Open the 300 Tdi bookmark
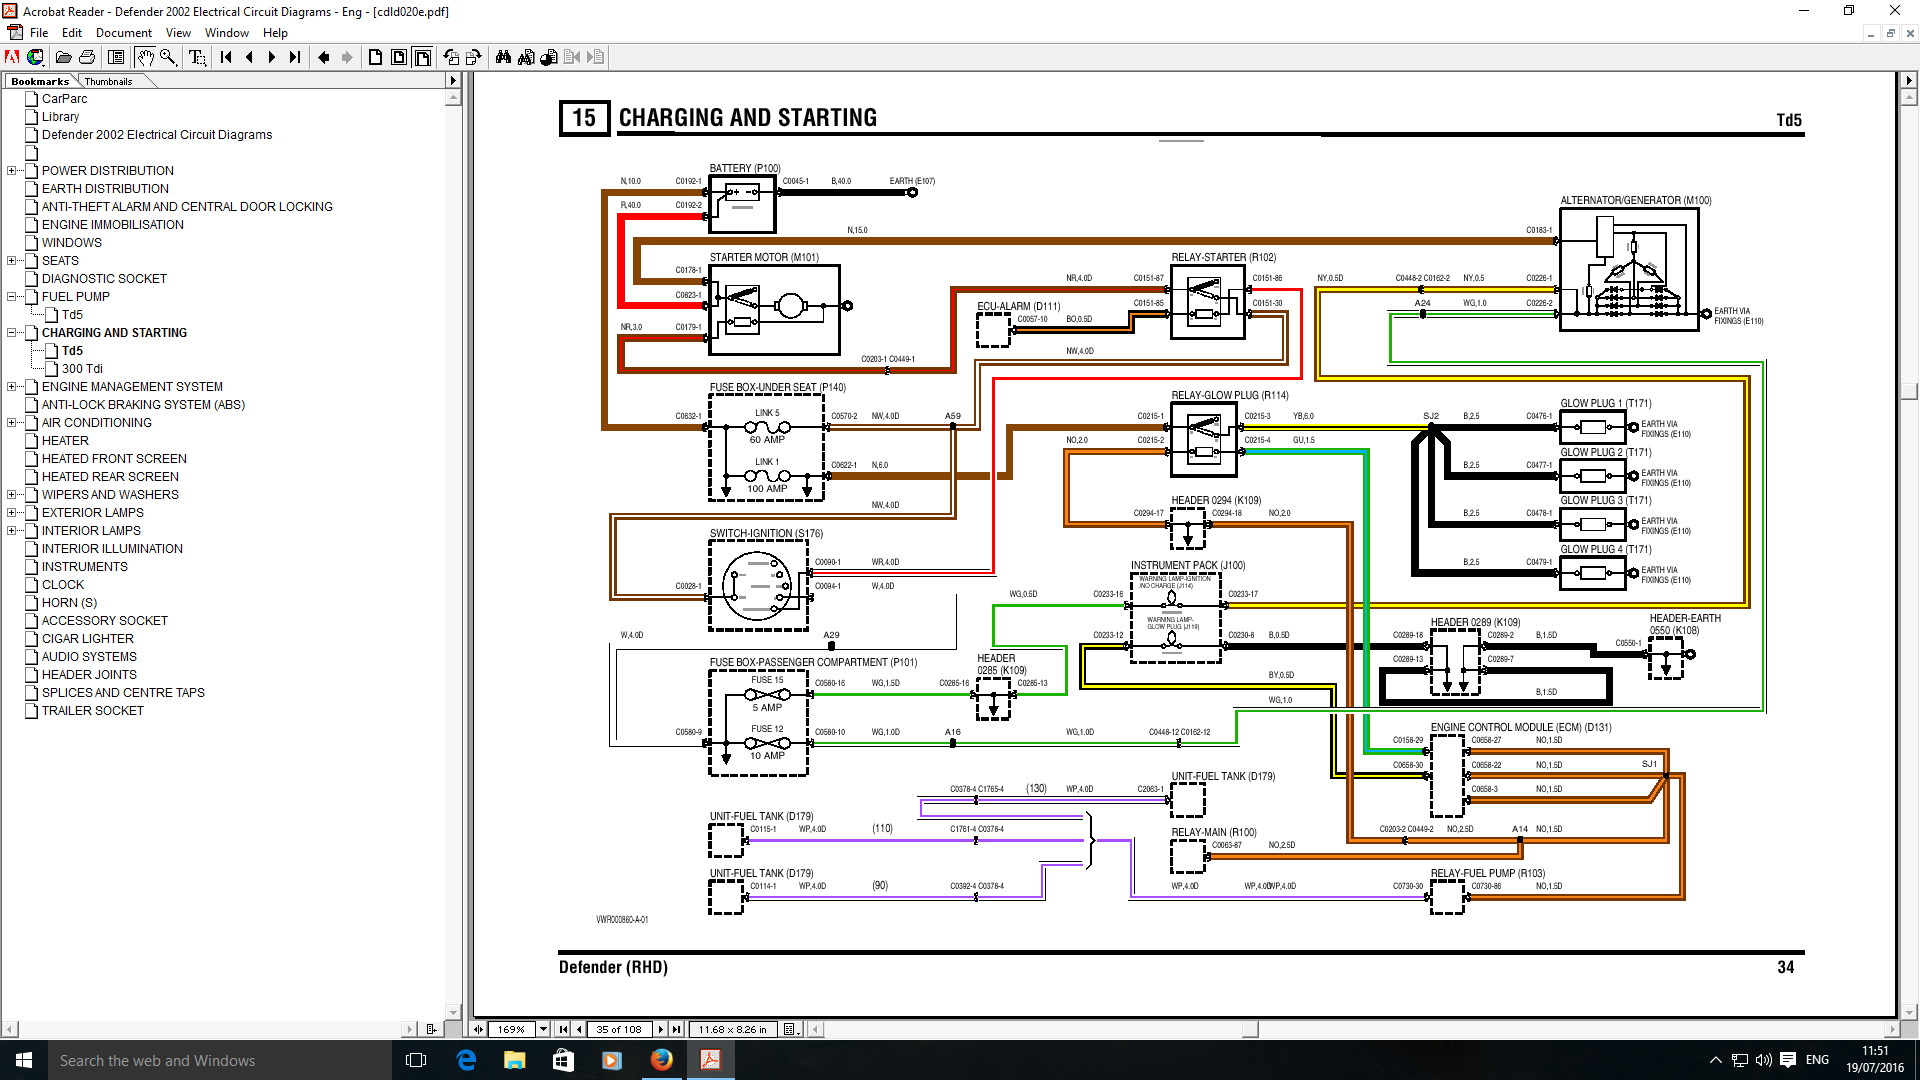The width and height of the screenshot is (1920, 1080). [82, 369]
